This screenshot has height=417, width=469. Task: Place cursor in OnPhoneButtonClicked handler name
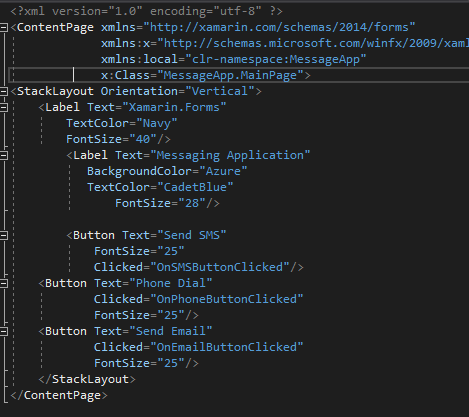click(x=226, y=299)
